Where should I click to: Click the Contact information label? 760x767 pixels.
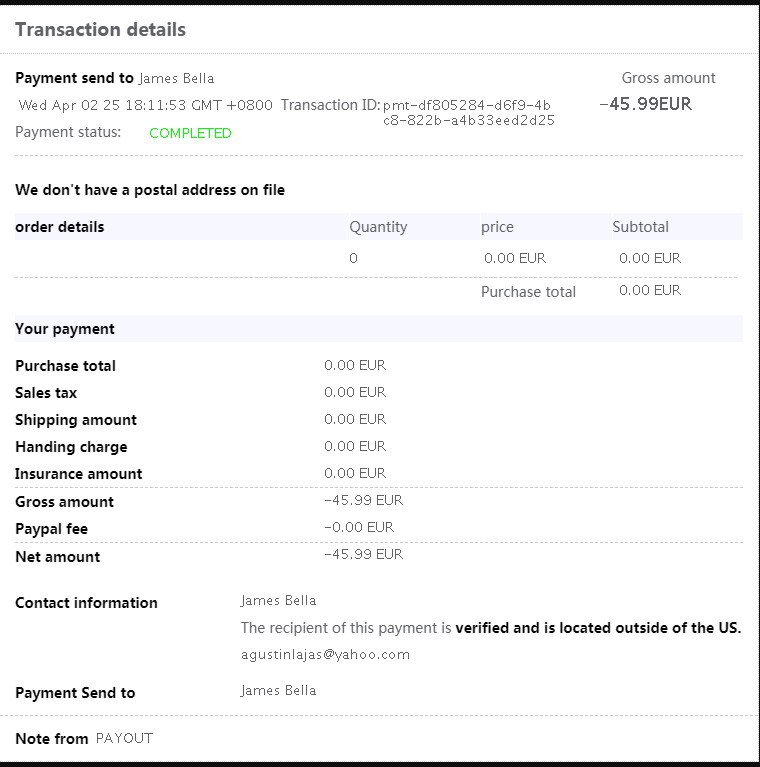(x=86, y=603)
